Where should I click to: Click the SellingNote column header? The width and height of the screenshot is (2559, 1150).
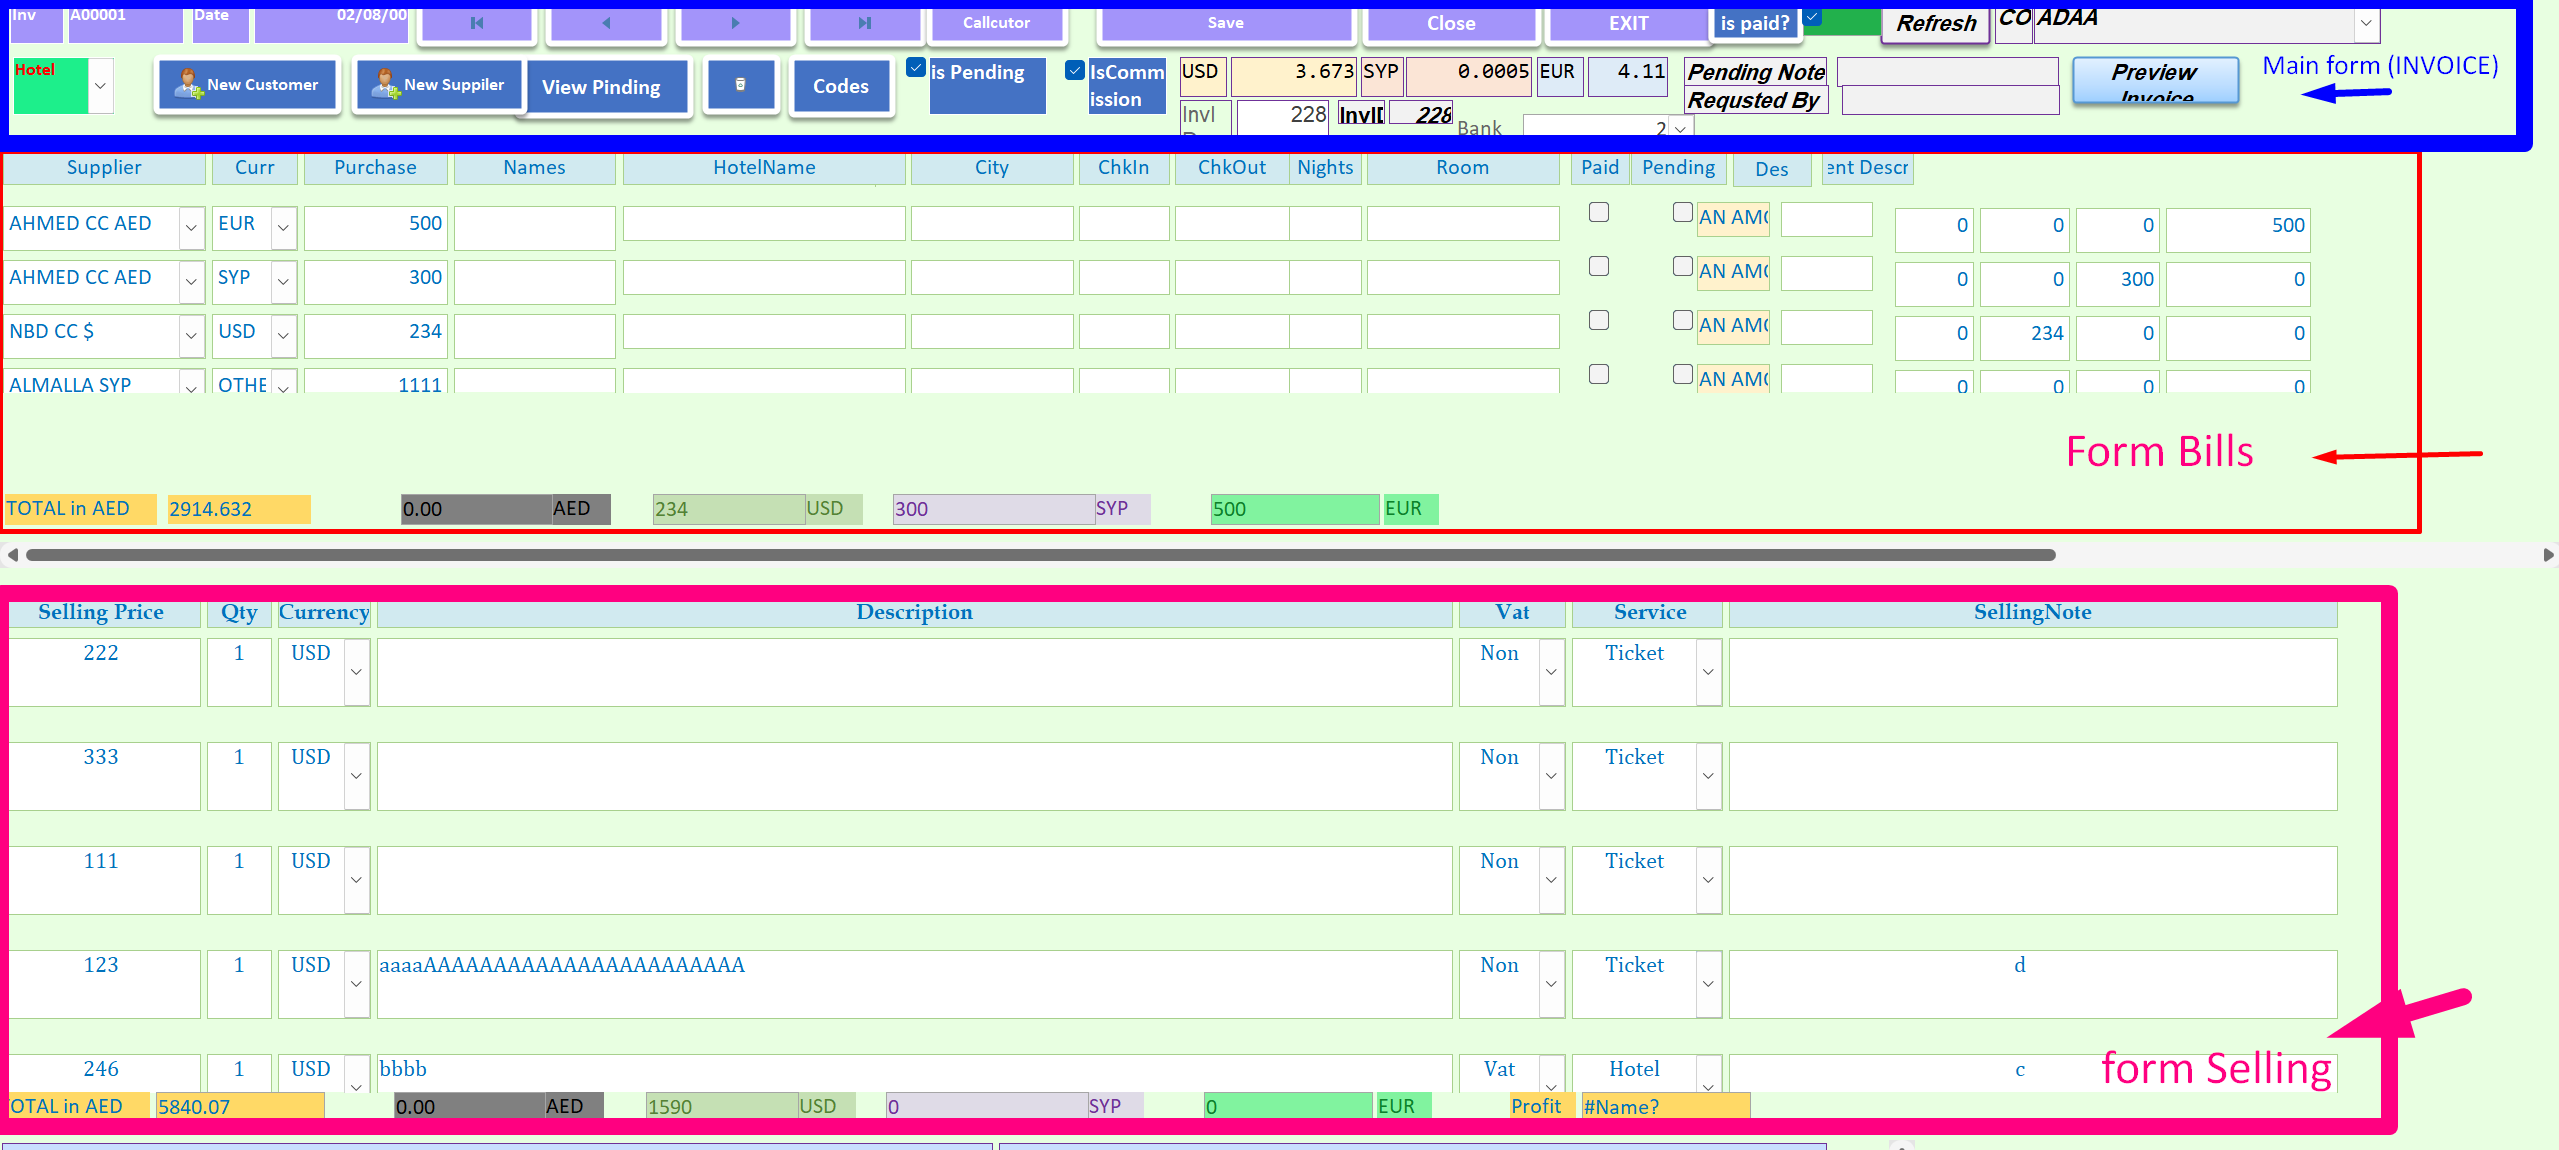click(2032, 613)
